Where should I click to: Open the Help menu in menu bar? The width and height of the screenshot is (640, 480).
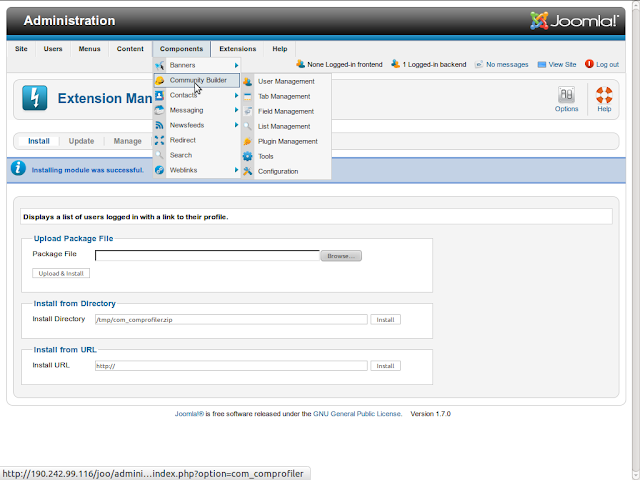click(280, 49)
